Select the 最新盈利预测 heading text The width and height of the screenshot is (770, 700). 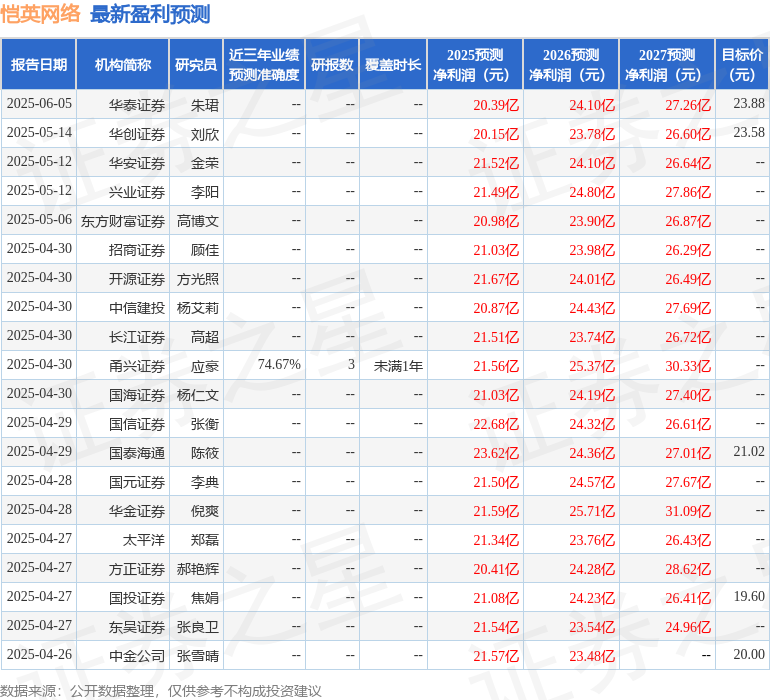pos(150,14)
